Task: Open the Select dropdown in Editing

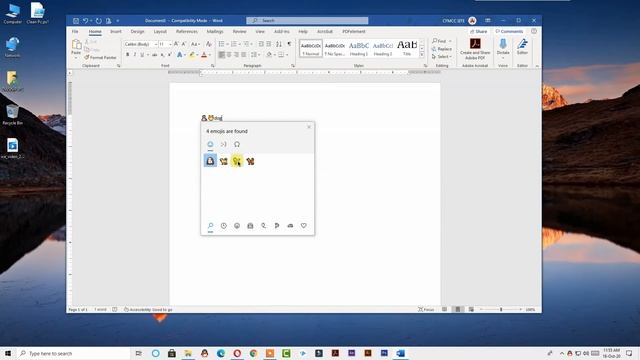Action: [x=442, y=57]
